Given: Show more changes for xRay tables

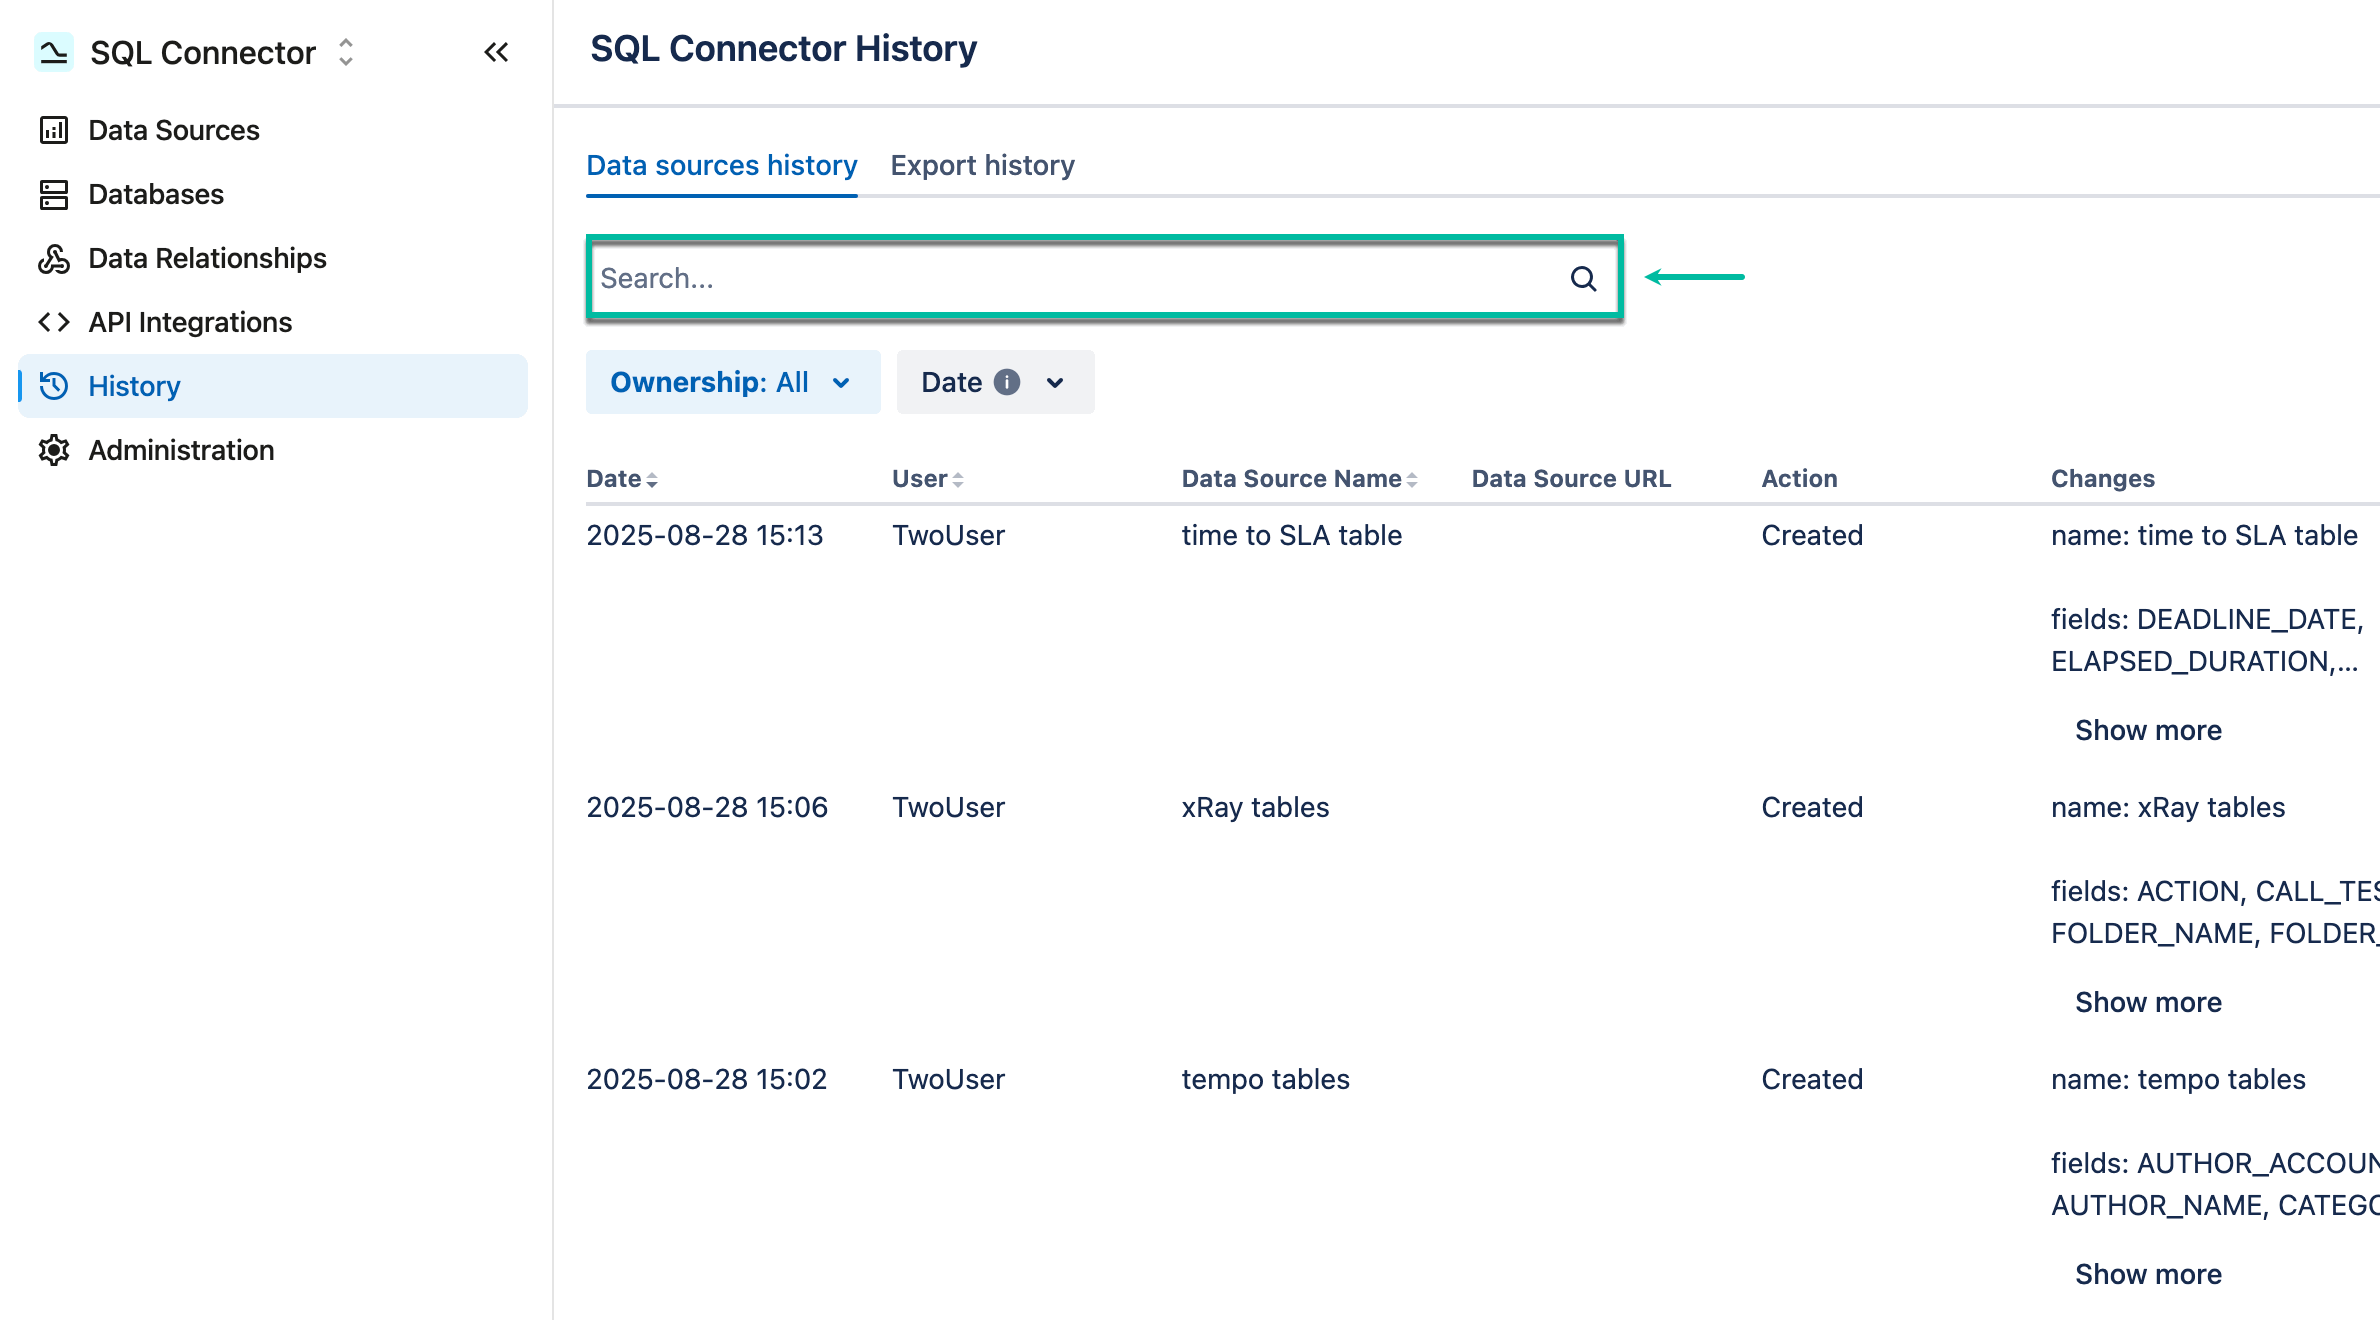Looking at the screenshot, I should (2148, 1001).
